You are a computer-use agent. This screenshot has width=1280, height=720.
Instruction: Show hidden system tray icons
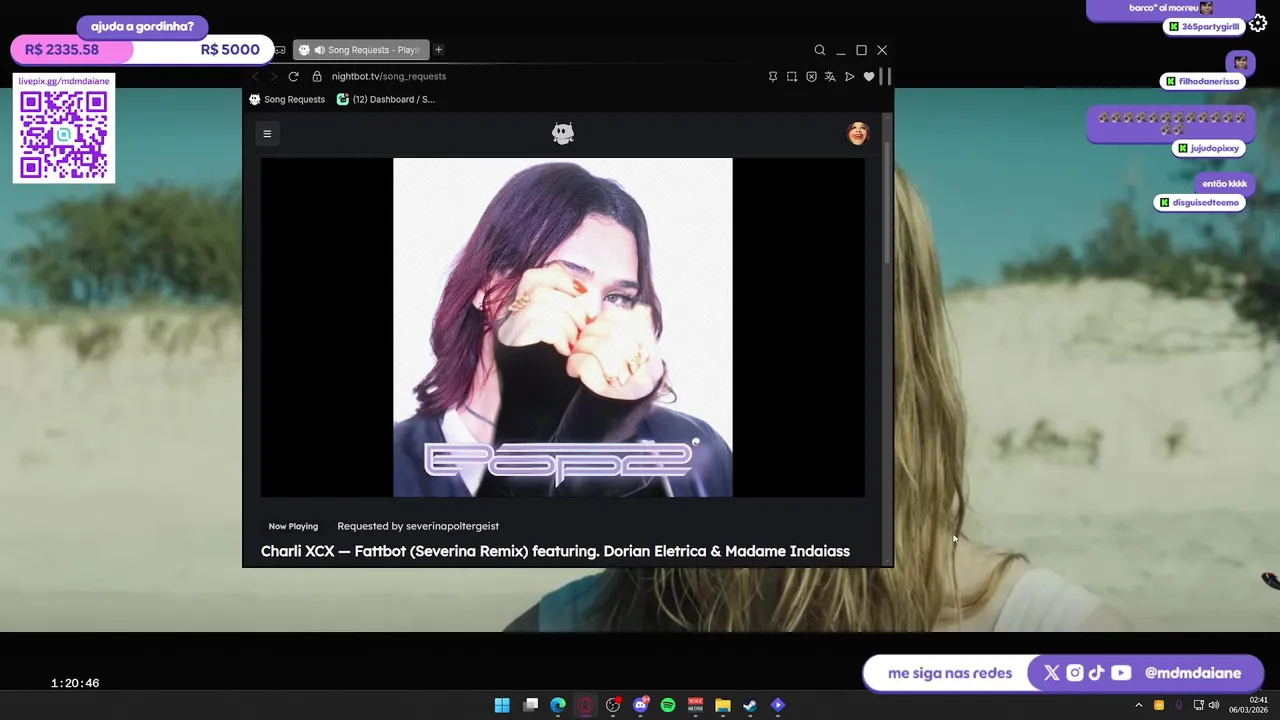[1138, 705]
